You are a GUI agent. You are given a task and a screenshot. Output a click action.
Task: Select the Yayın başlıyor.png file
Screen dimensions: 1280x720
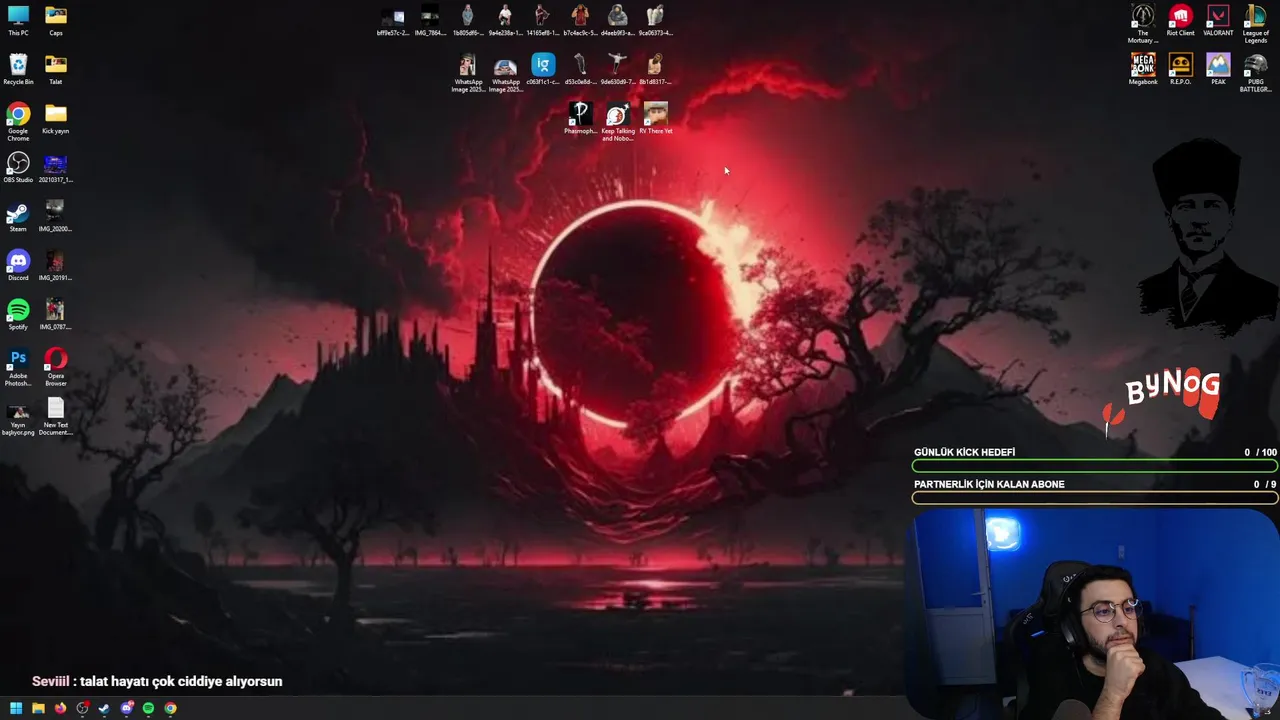click(18, 420)
